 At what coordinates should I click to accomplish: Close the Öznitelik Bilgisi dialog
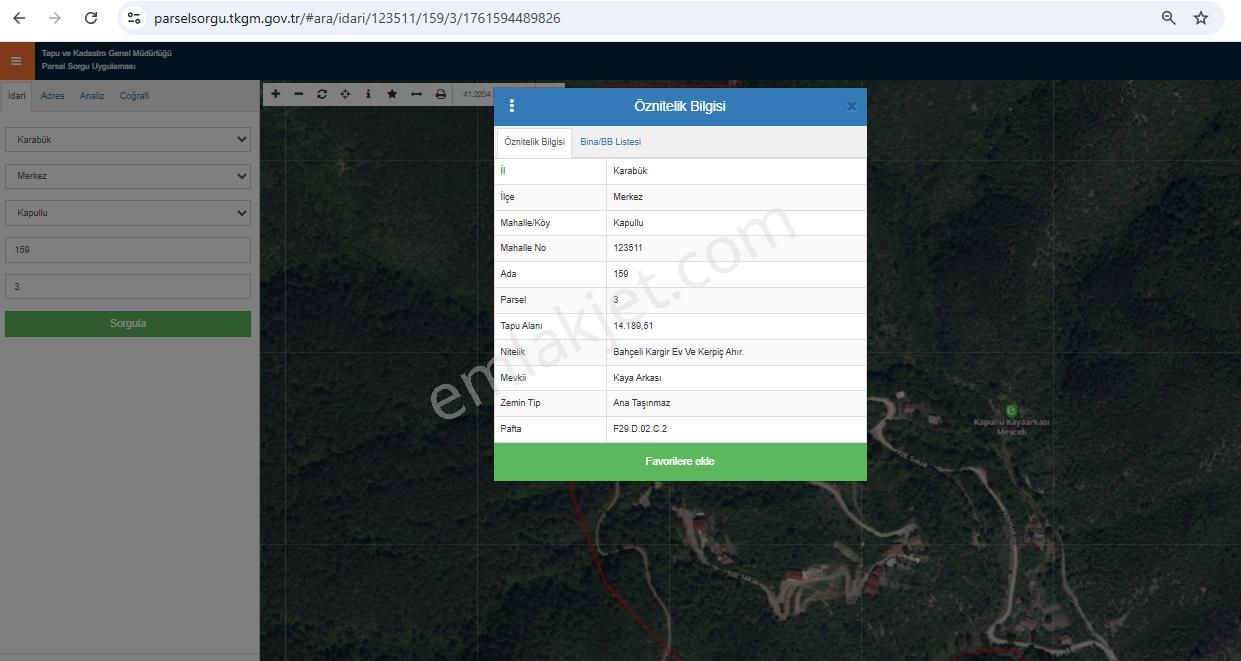coord(851,107)
